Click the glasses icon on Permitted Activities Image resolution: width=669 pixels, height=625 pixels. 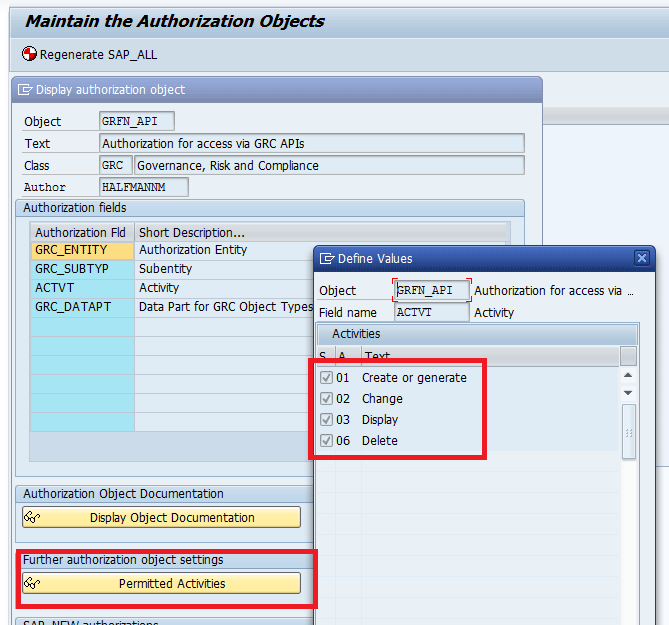click(32, 583)
